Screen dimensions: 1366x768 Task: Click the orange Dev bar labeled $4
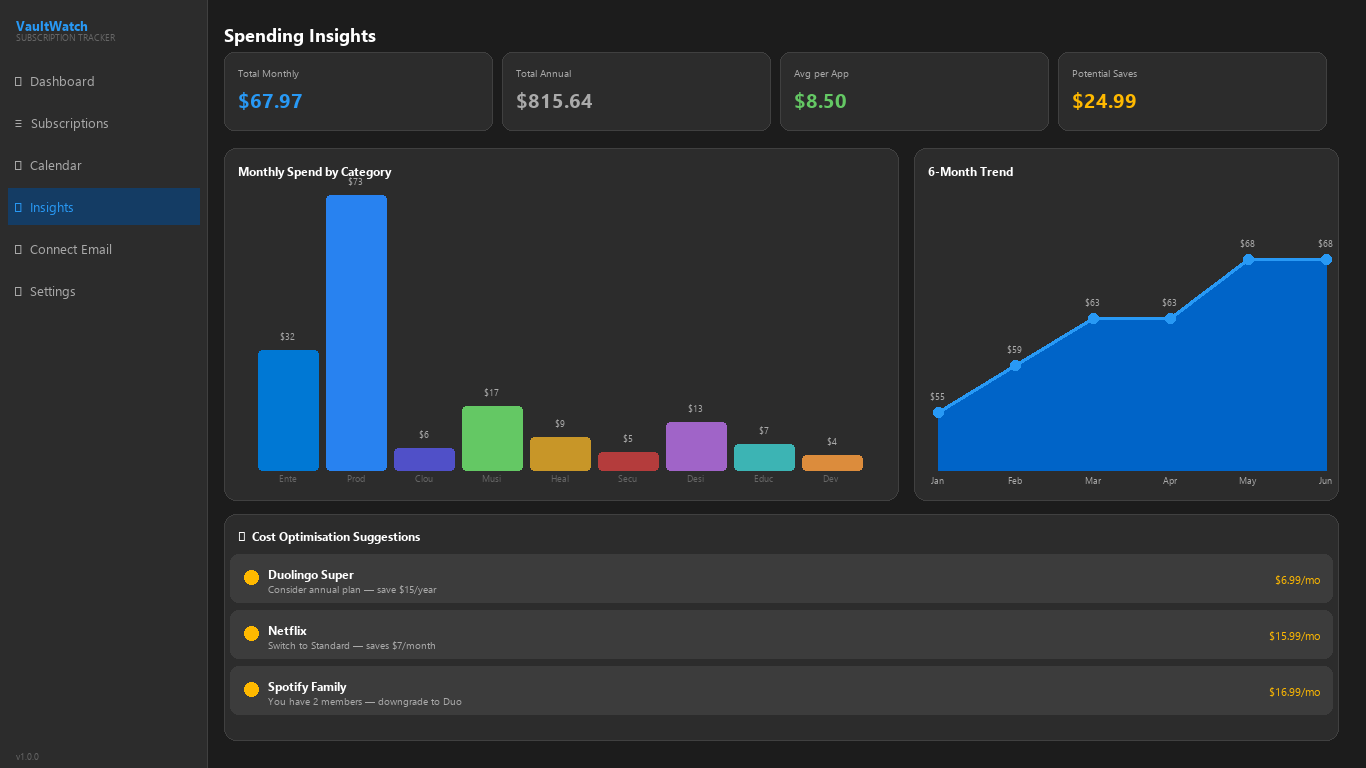coord(832,463)
